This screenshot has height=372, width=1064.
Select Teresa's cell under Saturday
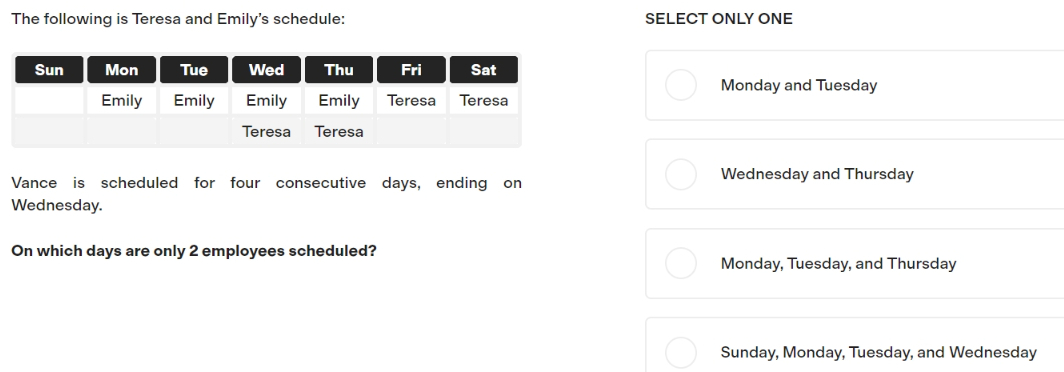(484, 100)
